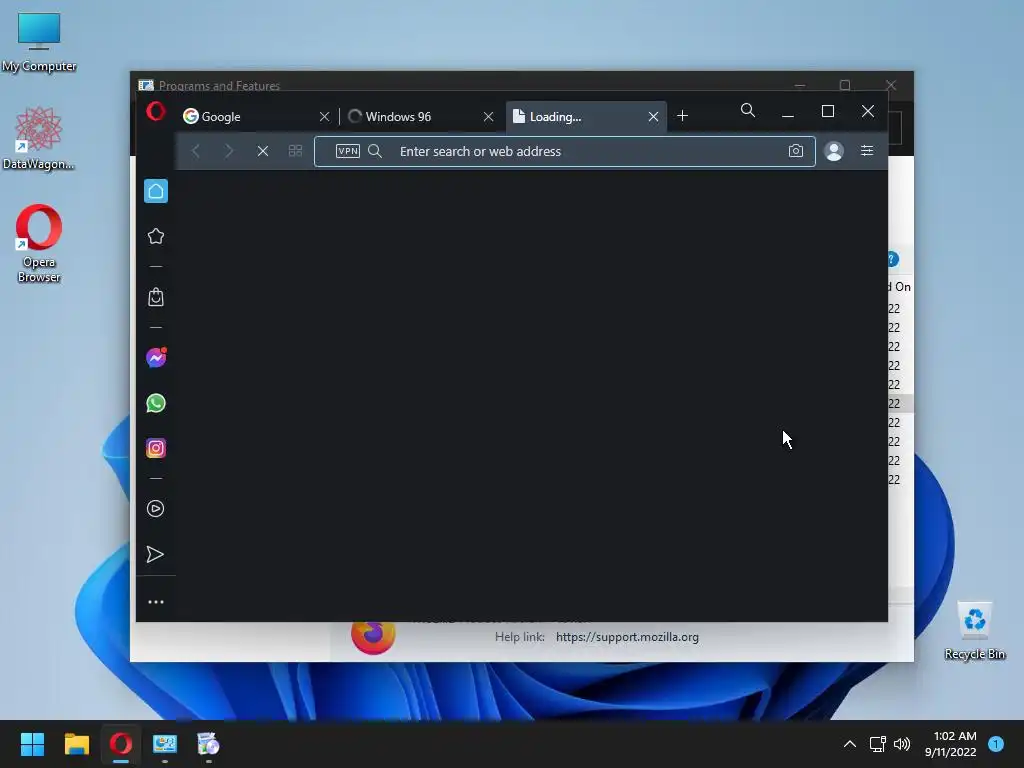
Task: Close the Windows 96 tab
Action: tap(488, 116)
